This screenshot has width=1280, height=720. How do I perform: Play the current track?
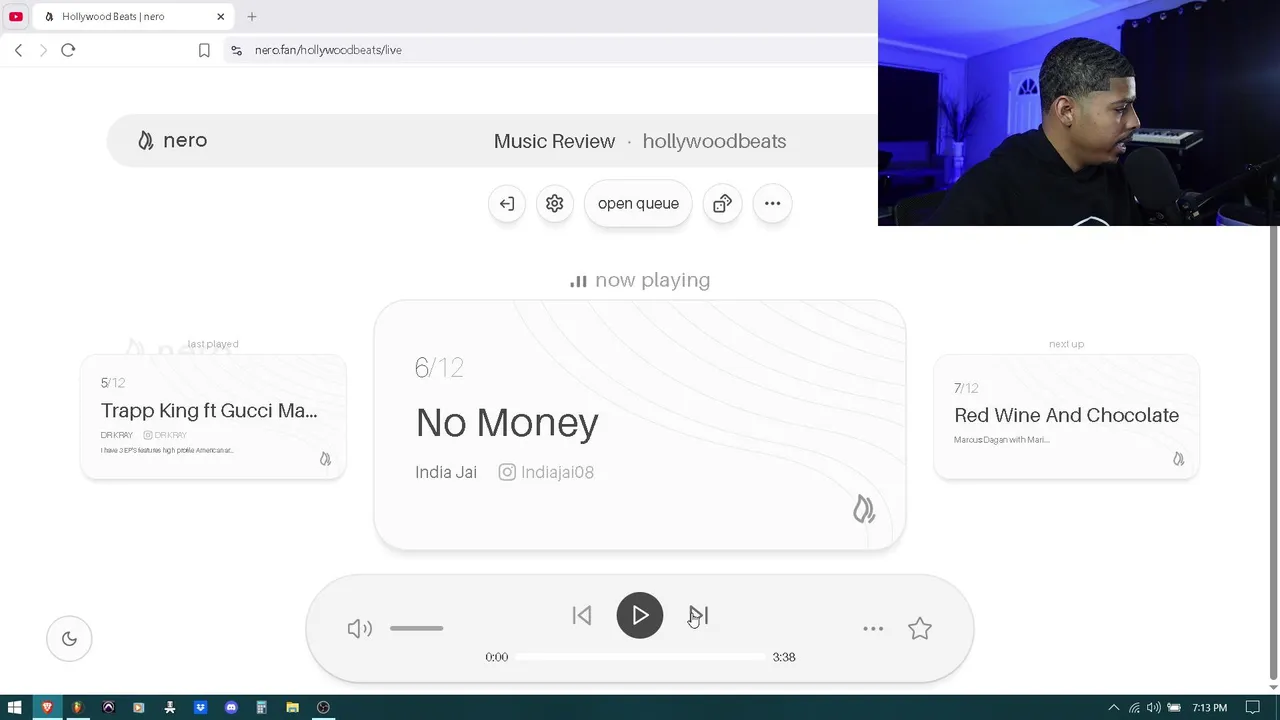pyautogui.click(x=640, y=616)
